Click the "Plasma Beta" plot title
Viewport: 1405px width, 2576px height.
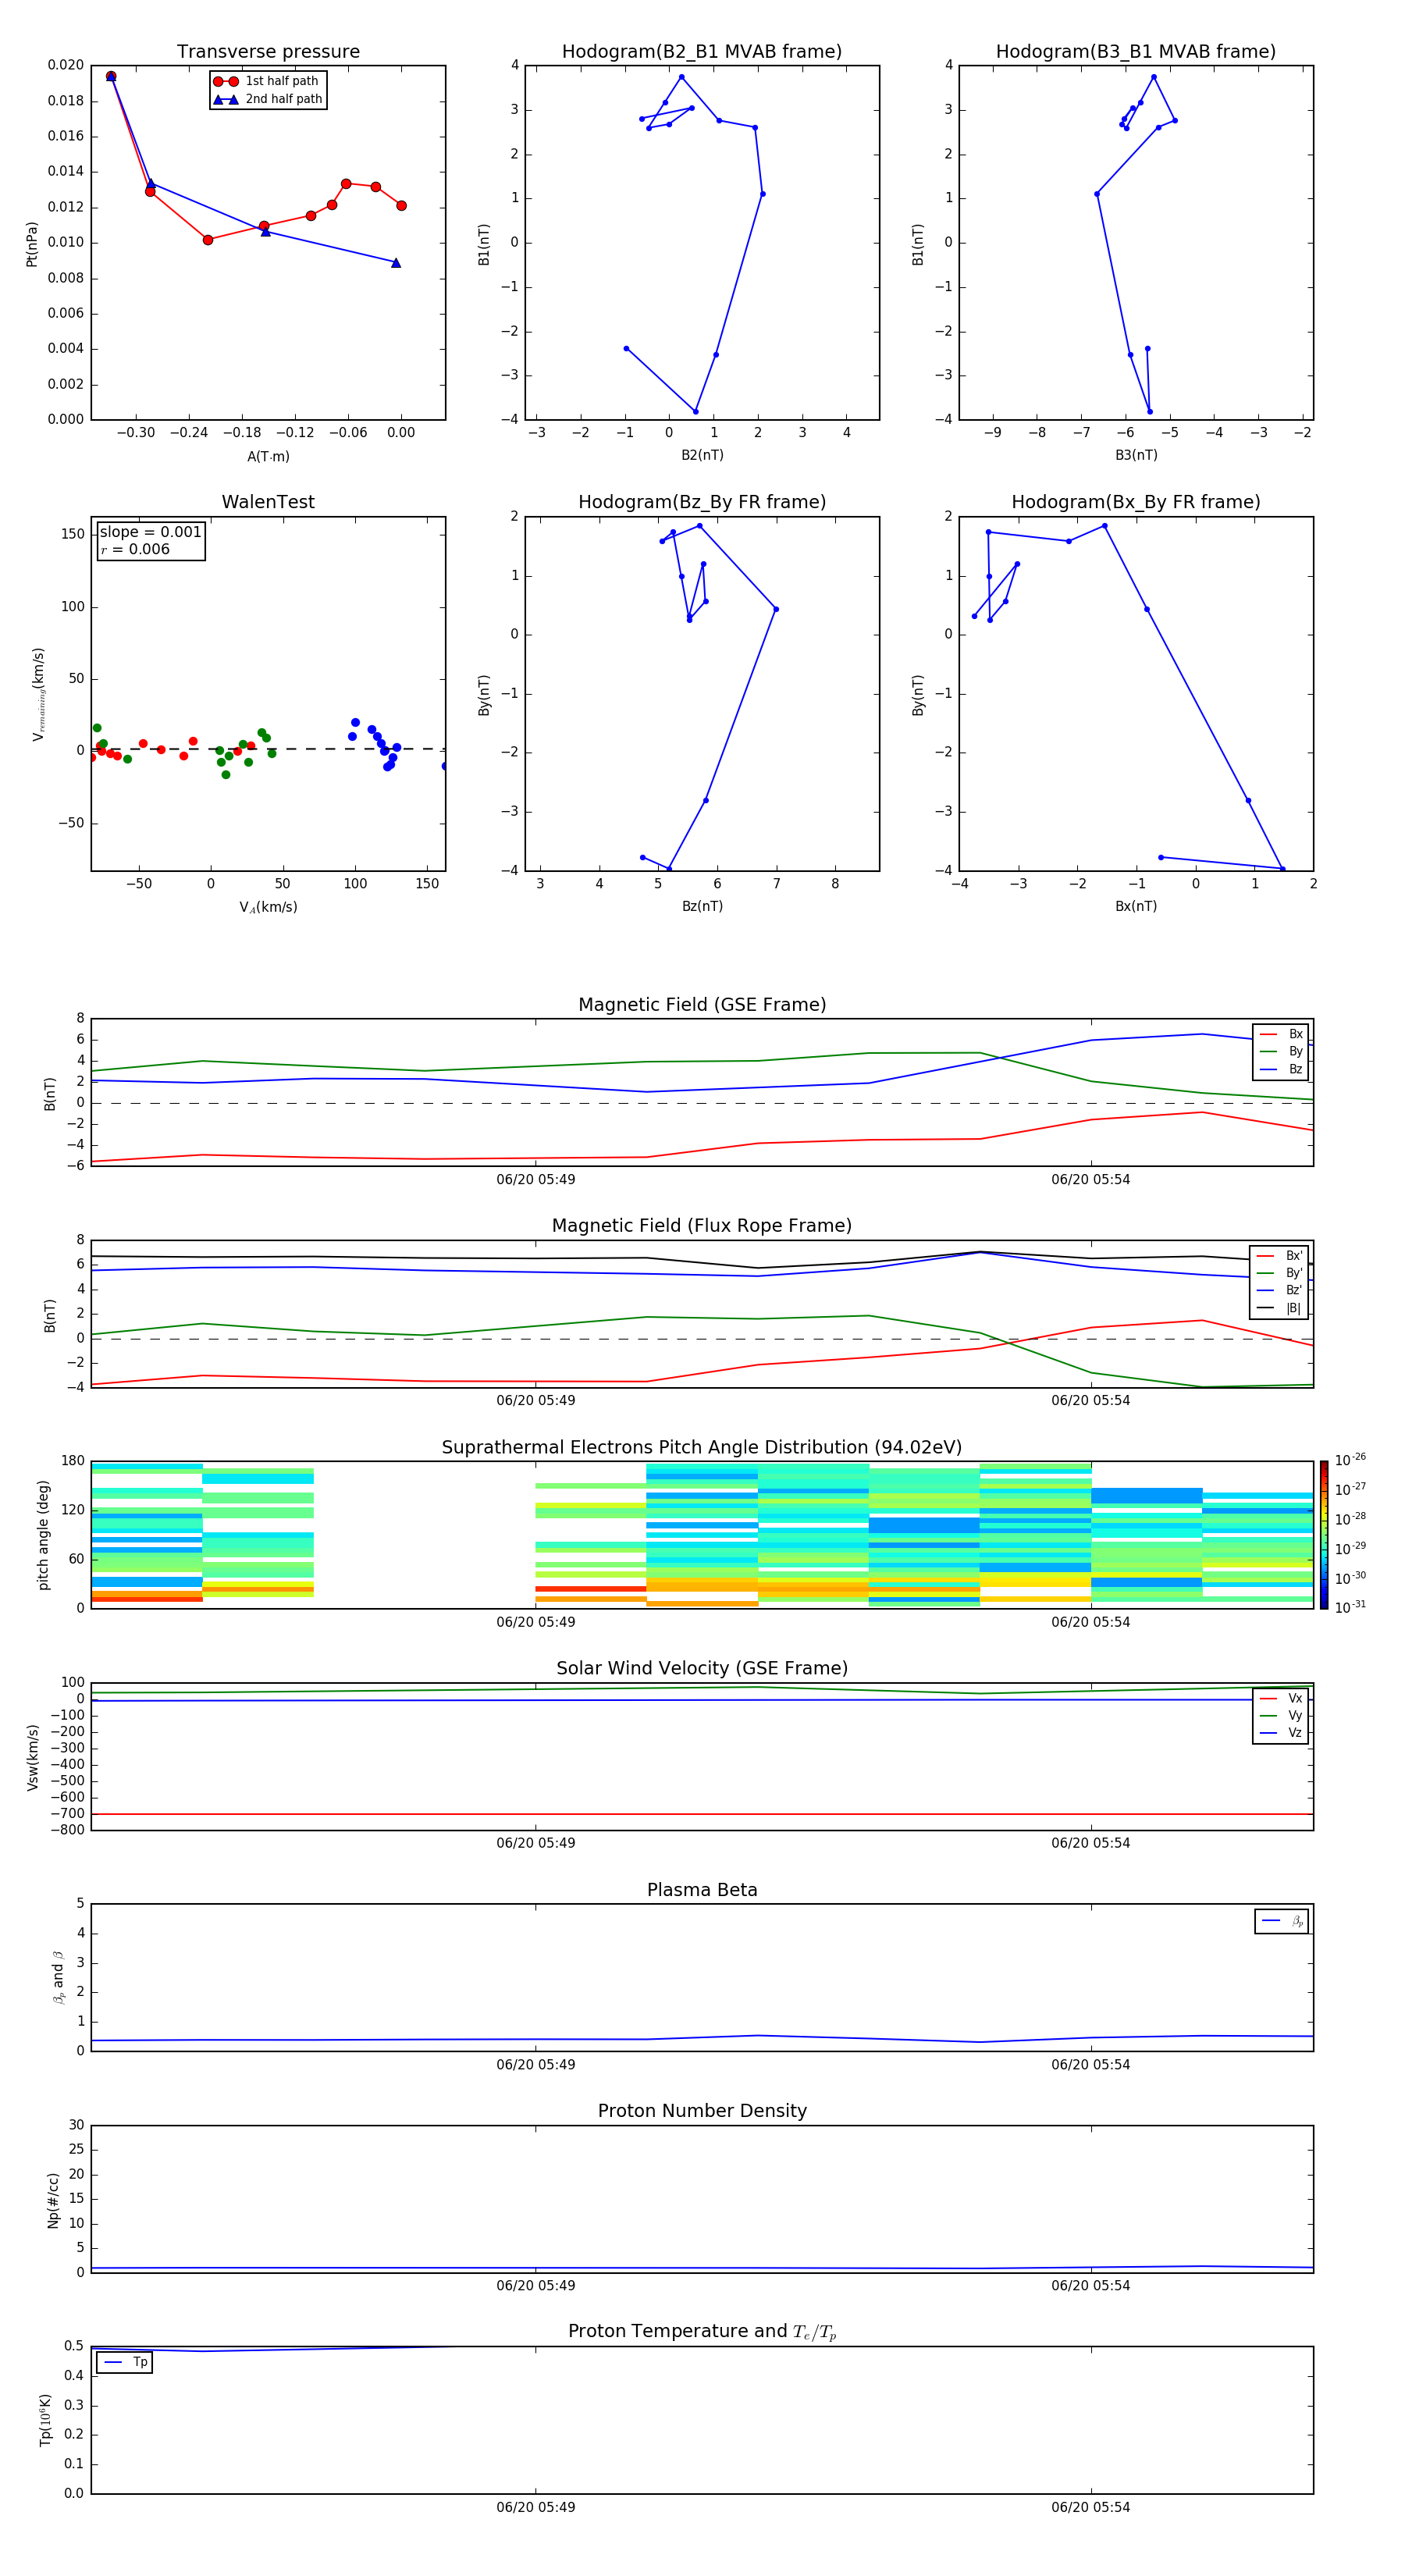pos(702,1891)
